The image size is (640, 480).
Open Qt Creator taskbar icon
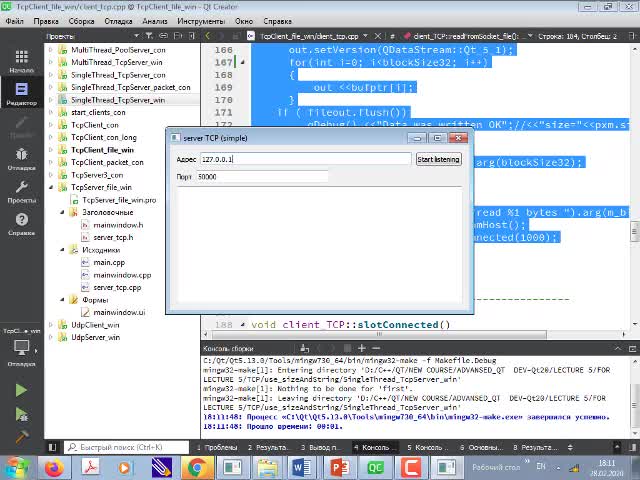tap(375, 467)
